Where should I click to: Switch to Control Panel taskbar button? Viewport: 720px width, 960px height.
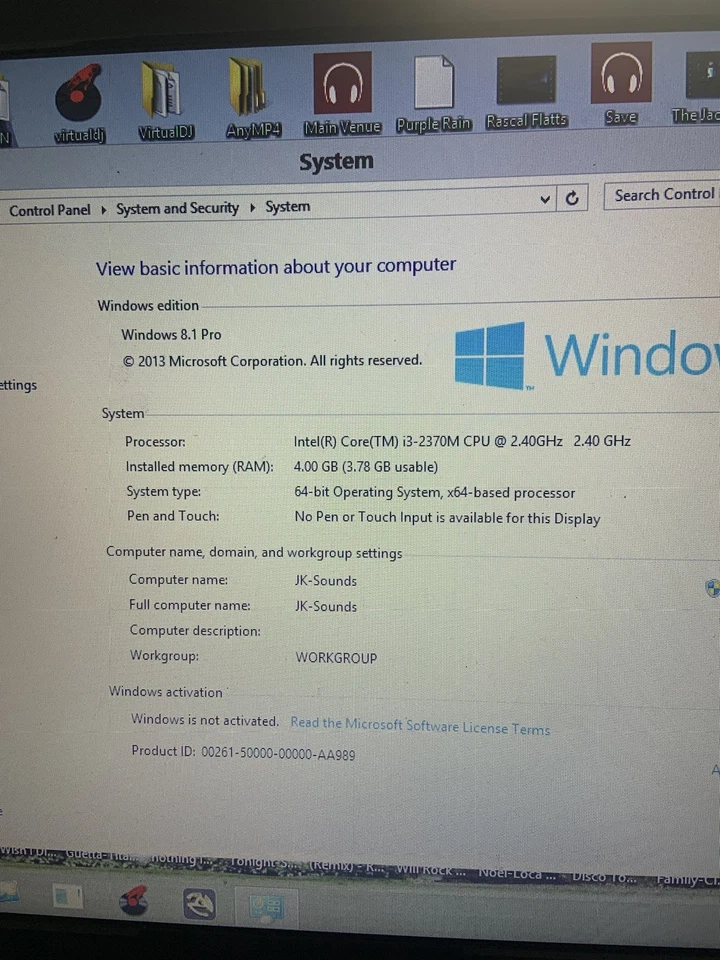267,907
